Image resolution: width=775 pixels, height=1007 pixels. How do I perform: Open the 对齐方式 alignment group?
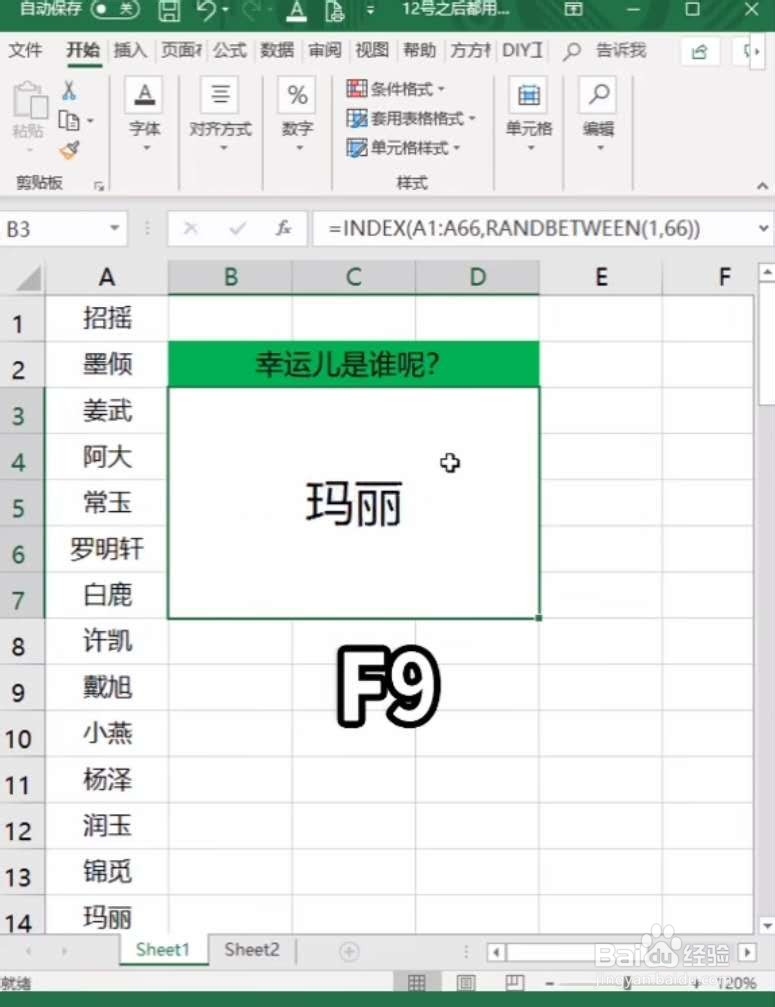[220, 116]
